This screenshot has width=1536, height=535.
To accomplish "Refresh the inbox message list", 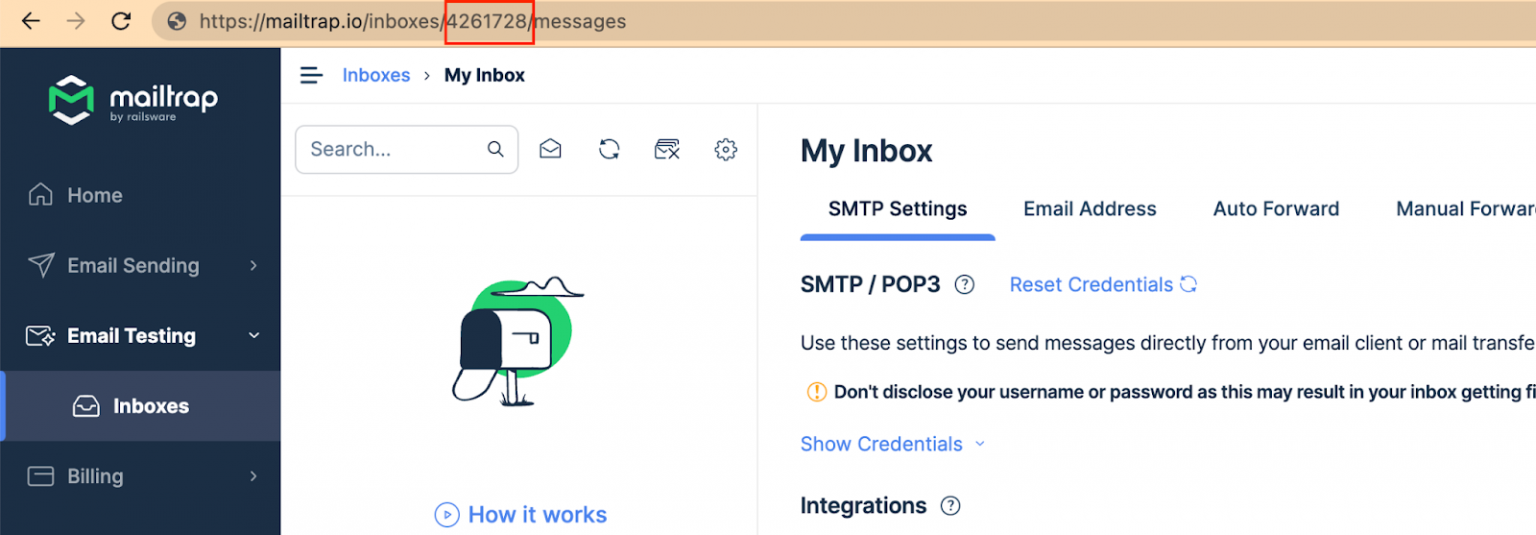I will click(x=609, y=149).
